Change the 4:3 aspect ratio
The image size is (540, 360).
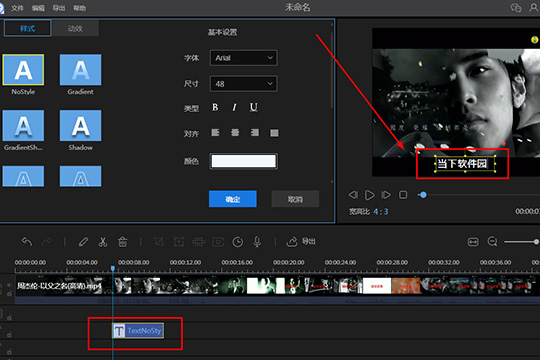click(x=381, y=212)
